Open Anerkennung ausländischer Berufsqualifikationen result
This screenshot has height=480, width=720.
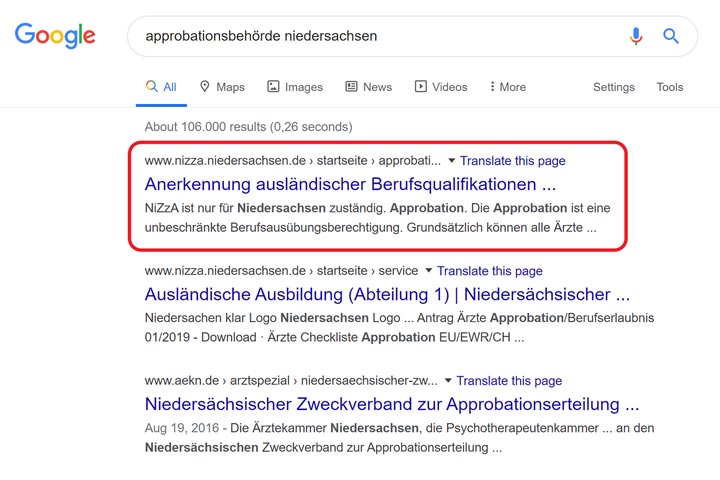click(350, 185)
